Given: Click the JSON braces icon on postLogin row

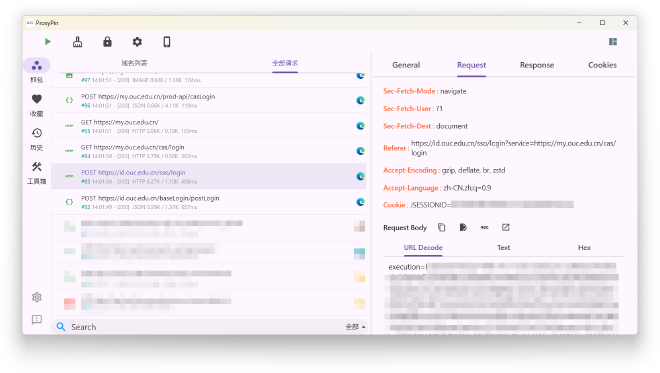Looking at the screenshot, I should click(69, 202).
